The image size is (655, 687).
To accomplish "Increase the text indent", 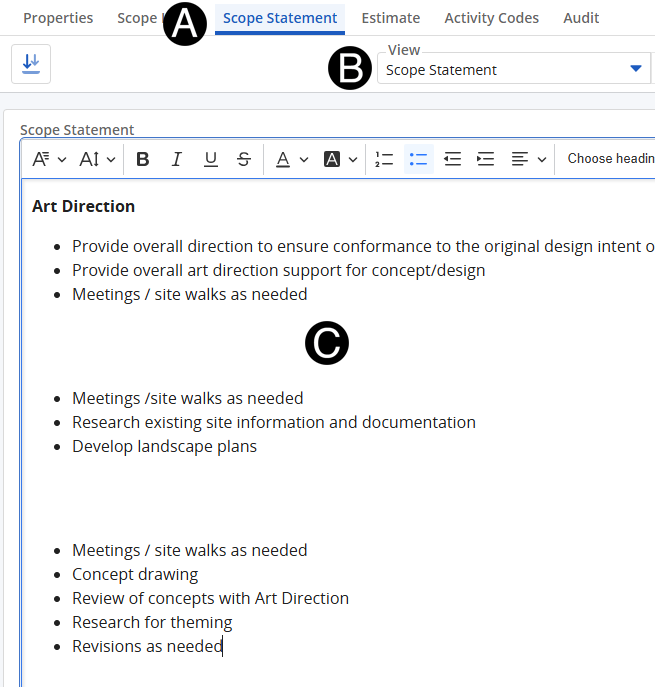I will click(486, 159).
